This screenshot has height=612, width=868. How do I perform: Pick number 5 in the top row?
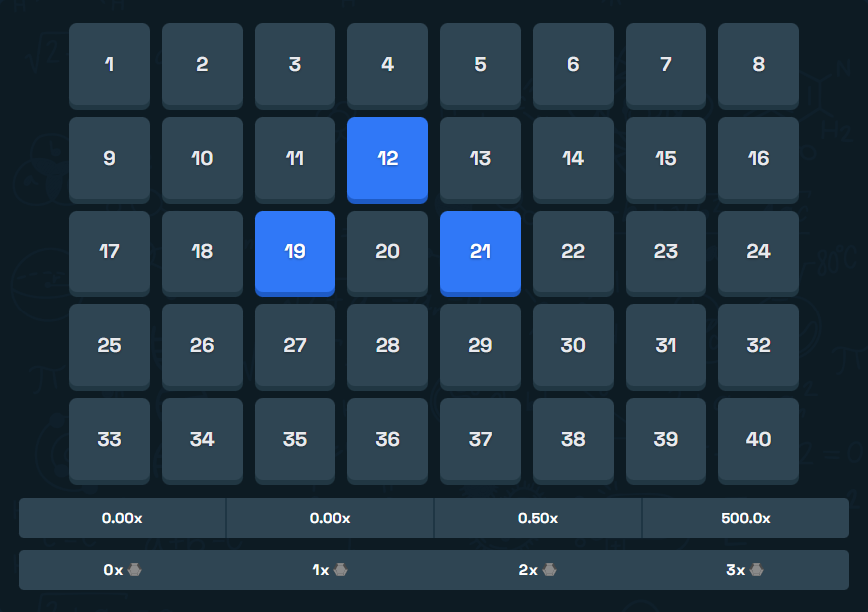tap(480, 66)
